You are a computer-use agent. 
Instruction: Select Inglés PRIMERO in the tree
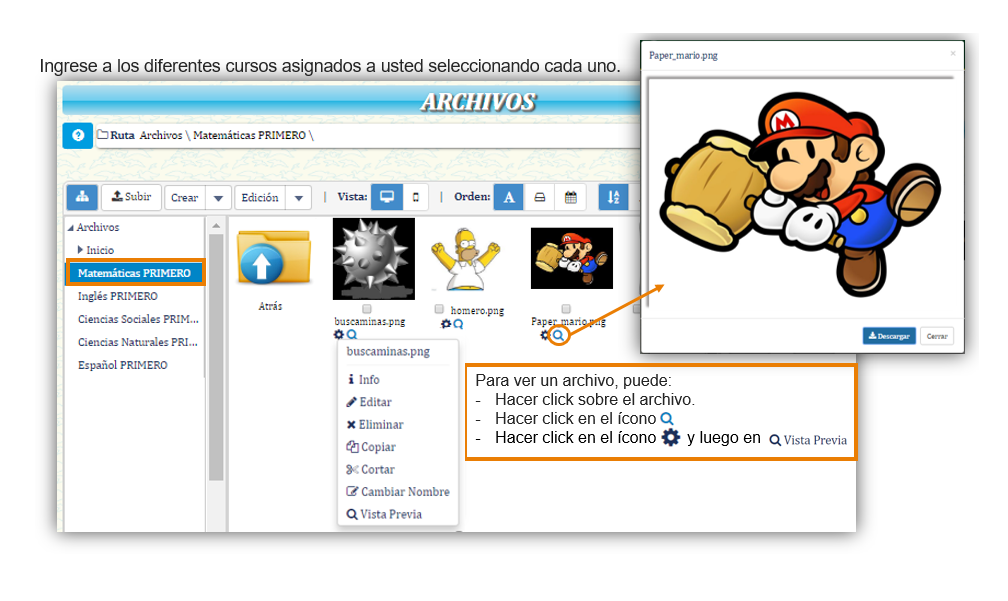tap(118, 296)
